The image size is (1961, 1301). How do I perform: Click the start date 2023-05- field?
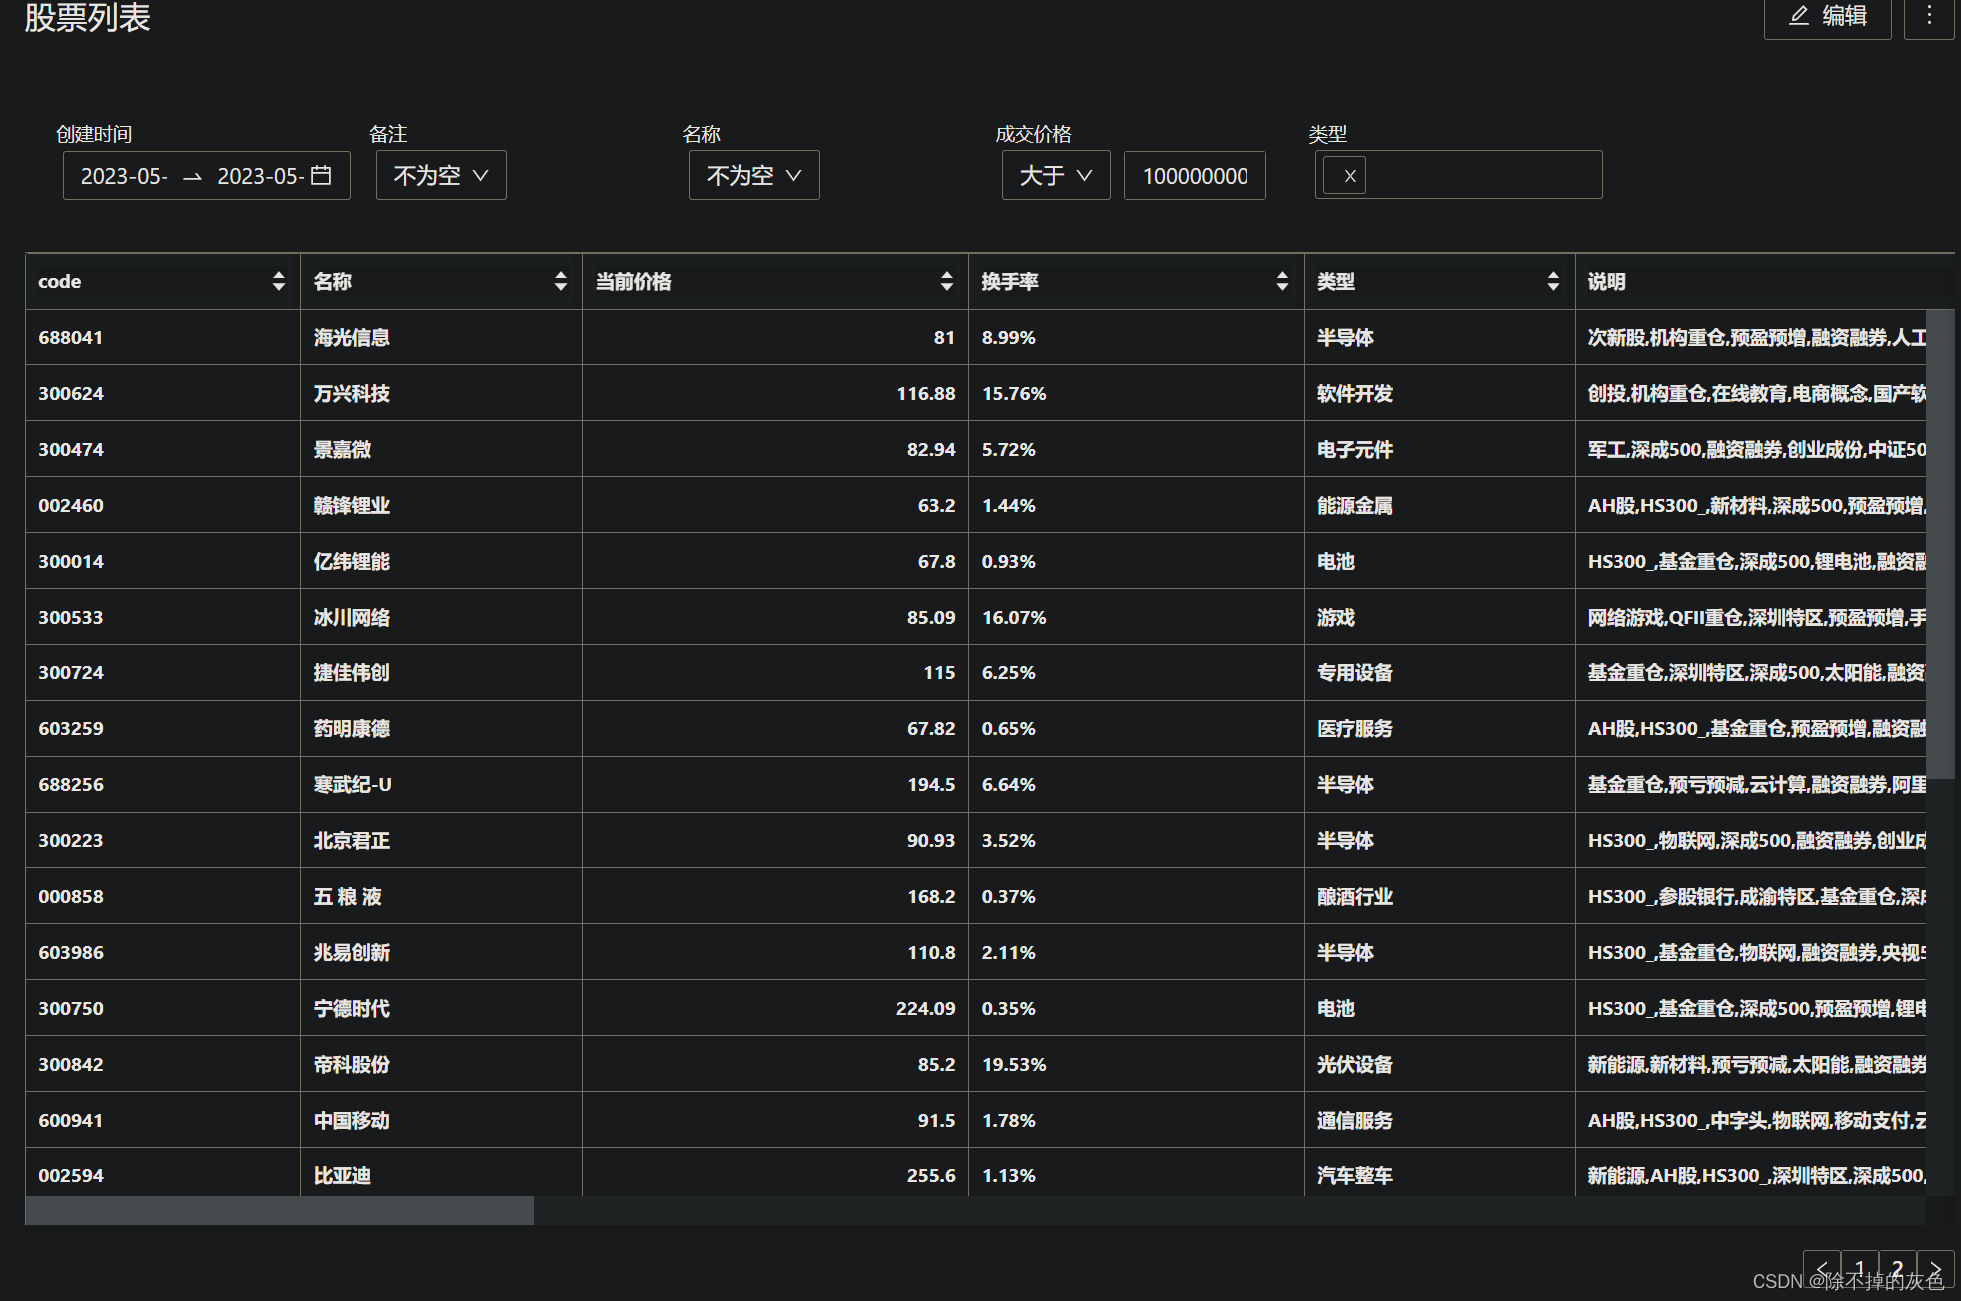[124, 176]
